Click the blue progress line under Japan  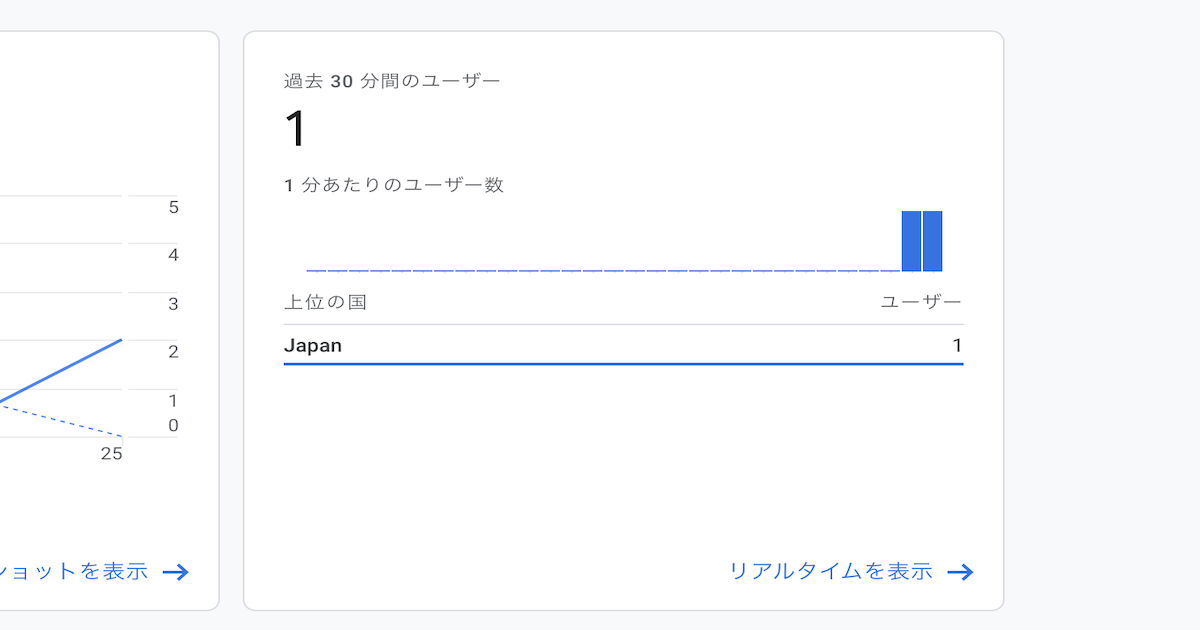(x=623, y=364)
